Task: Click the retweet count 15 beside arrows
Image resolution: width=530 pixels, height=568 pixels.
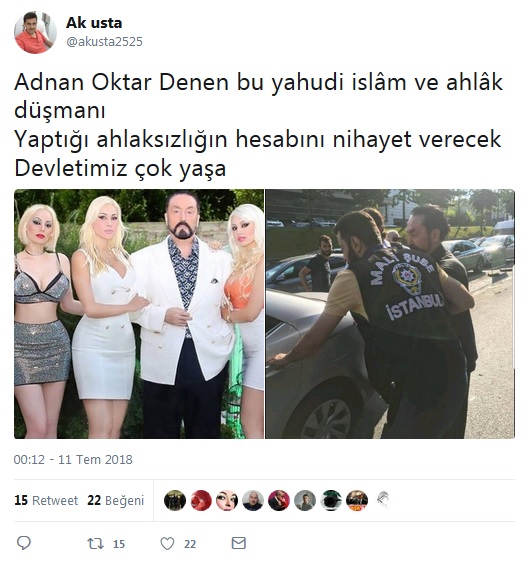Action: (119, 544)
